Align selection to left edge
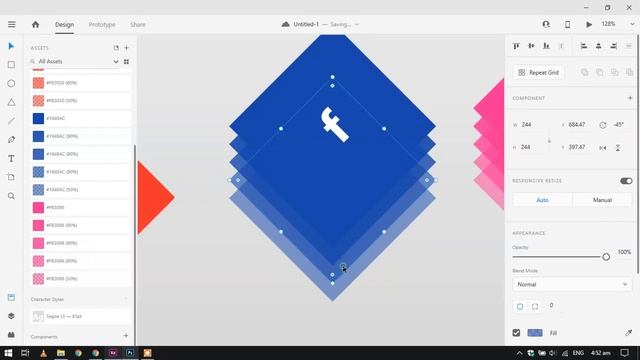This screenshot has height=360, width=640. [584, 46]
